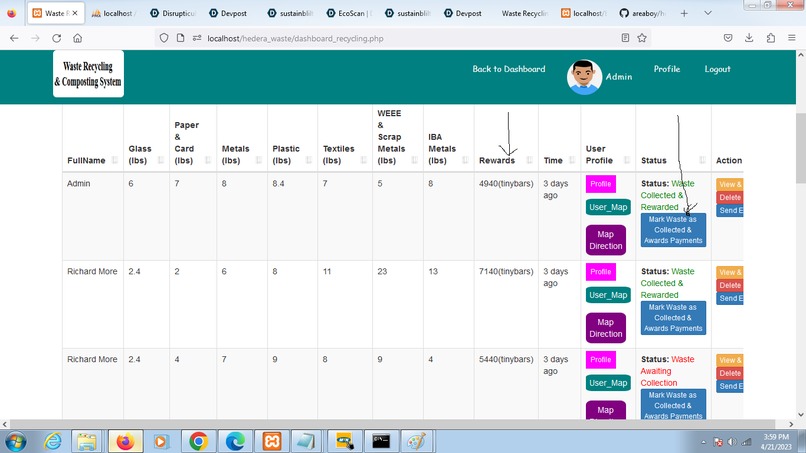
Task: Open Firefox hamburger menu
Action: coord(792,38)
